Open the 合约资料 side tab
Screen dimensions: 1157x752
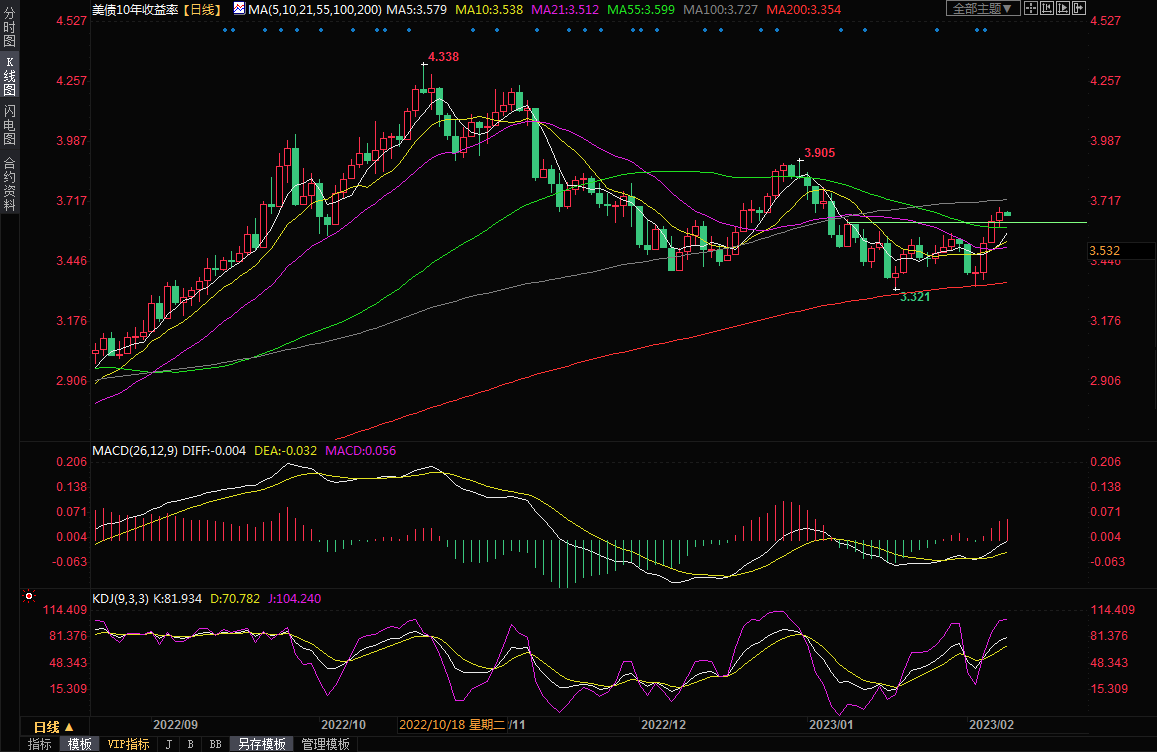pos(9,183)
